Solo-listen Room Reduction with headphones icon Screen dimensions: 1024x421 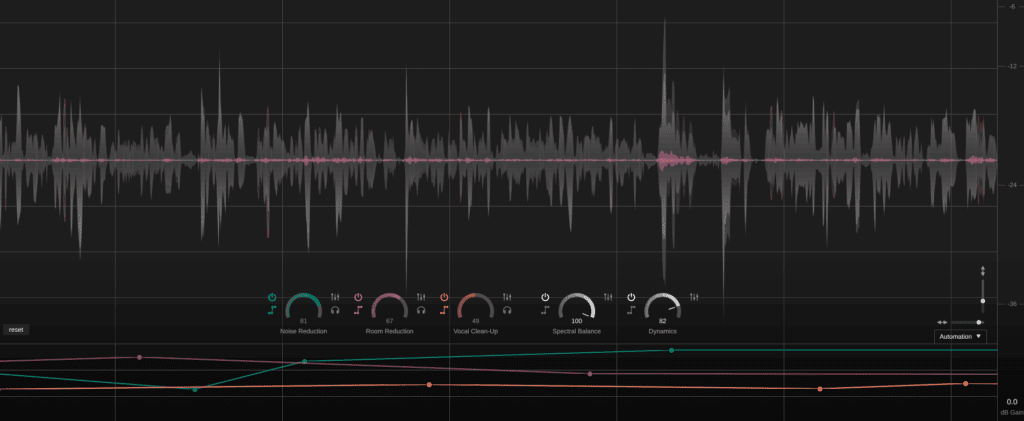(x=421, y=310)
